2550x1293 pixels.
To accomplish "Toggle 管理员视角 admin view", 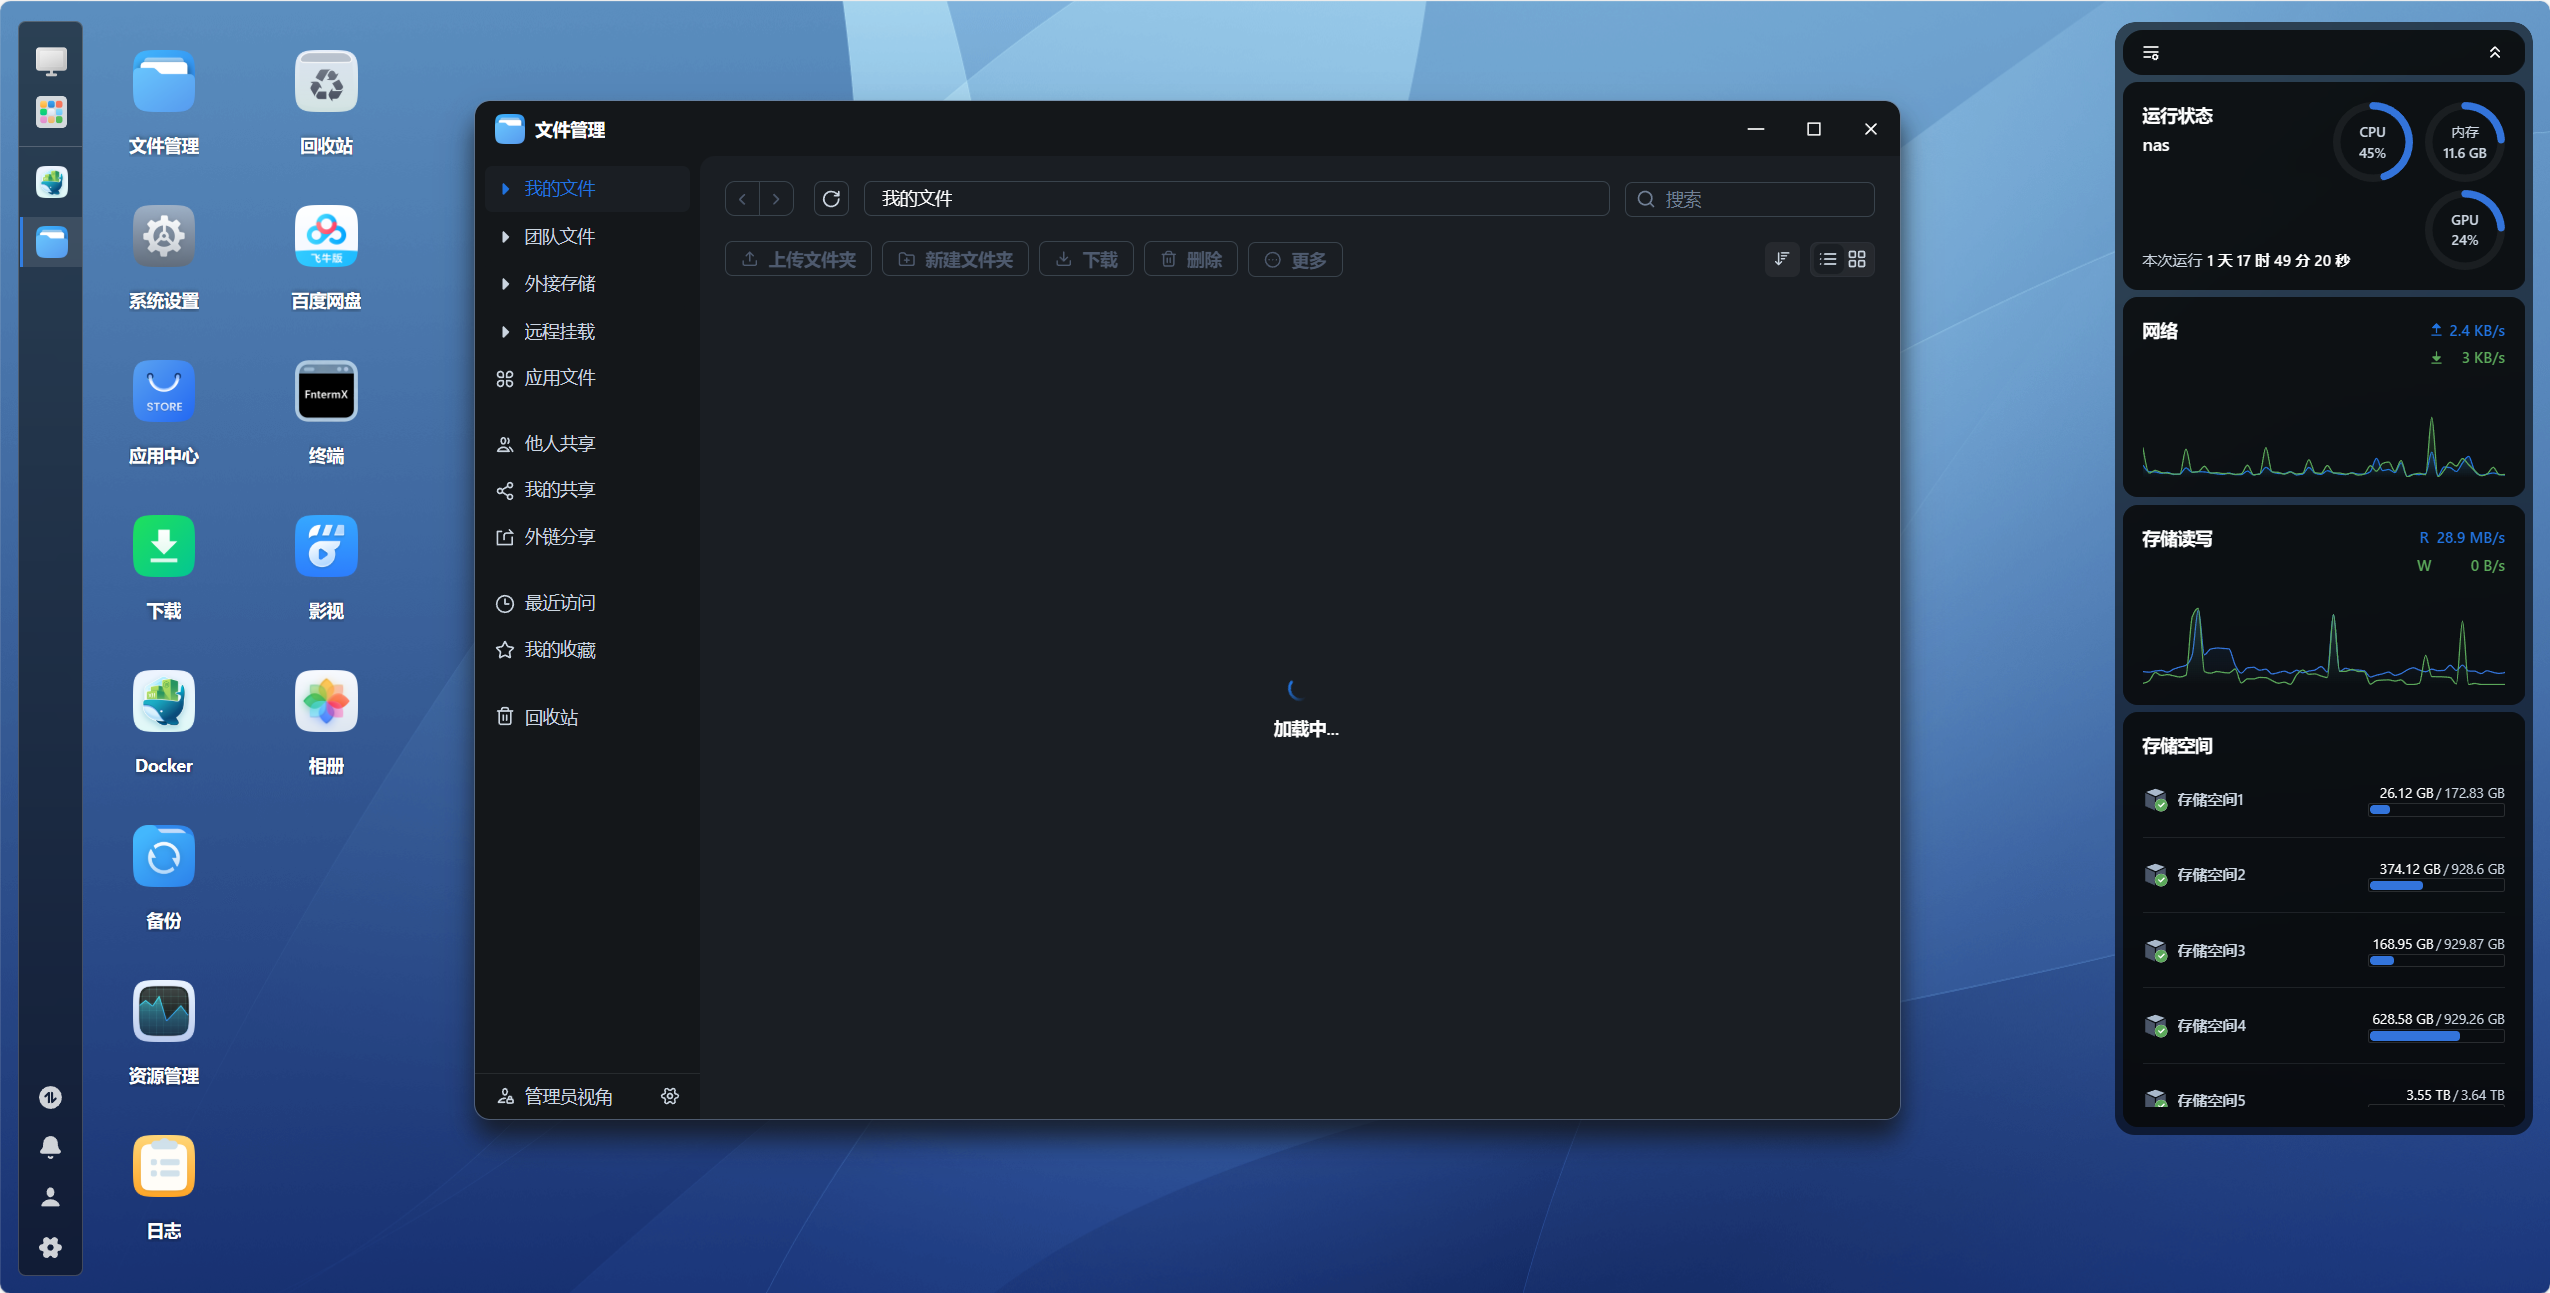I will [x=567, y=1096].
